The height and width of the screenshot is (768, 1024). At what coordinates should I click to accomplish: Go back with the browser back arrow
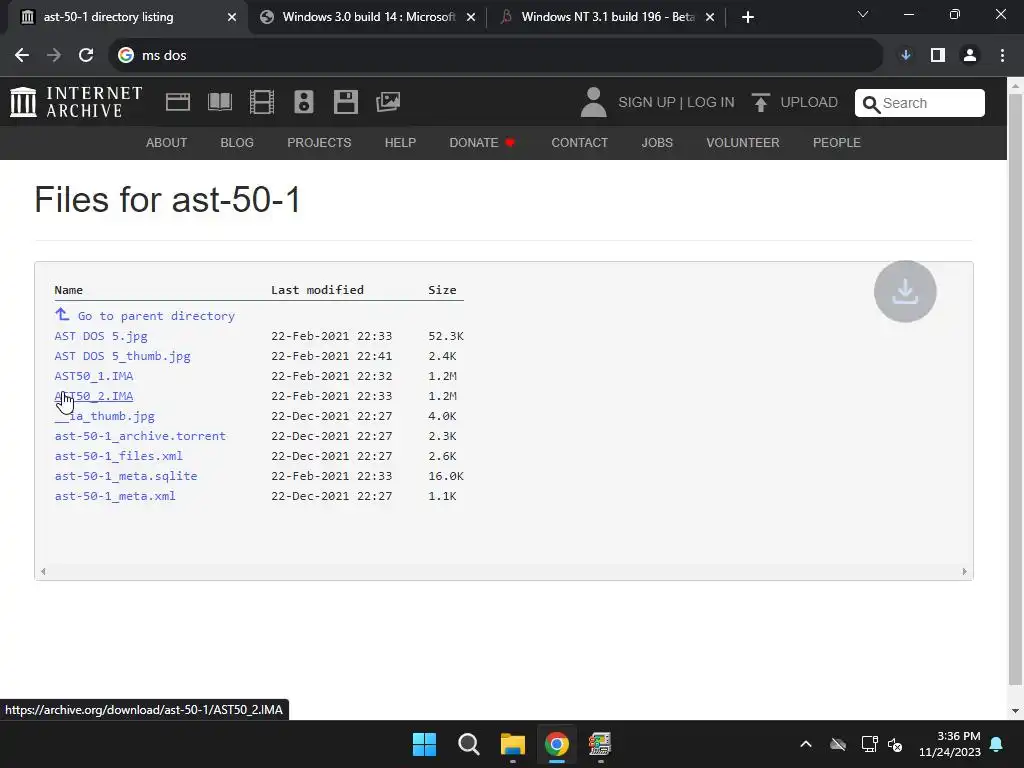[x=22, y=56]
